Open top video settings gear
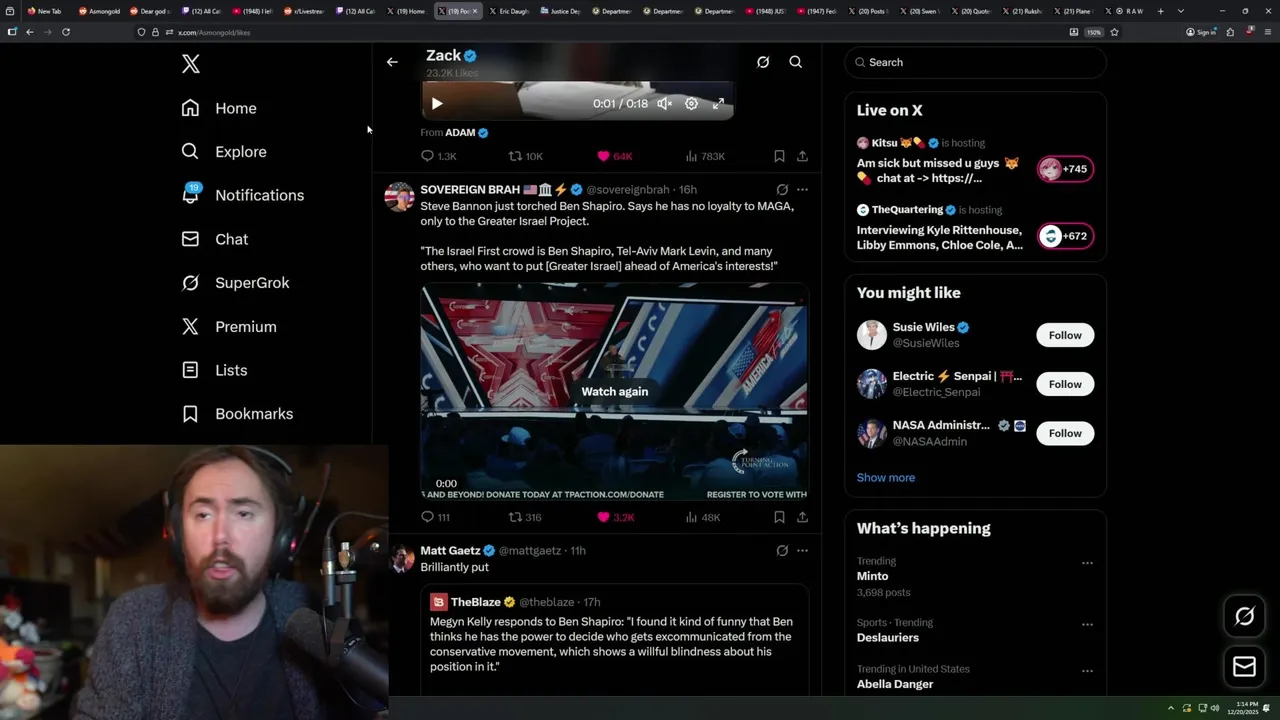The width and height of the screenshot is (1280, 720). pos(691,104)
